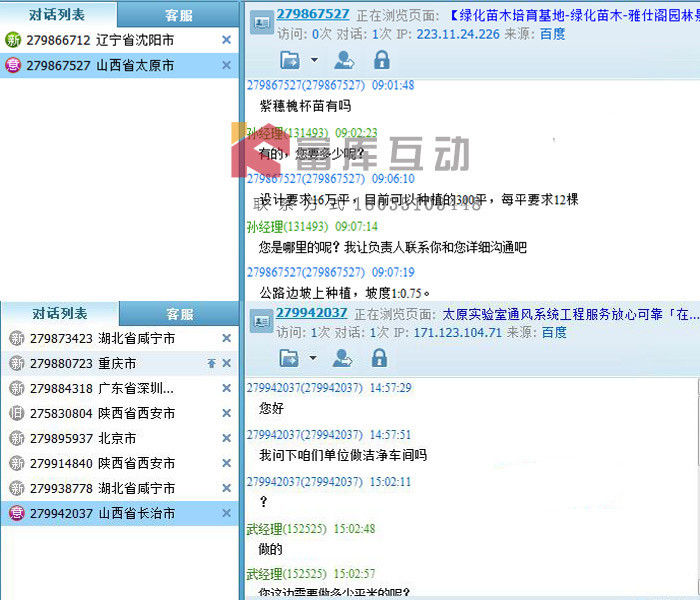This screenshot has width=700, height=600.
Task: Click the IP address 171.123.104.71
Action: [458, 333]
